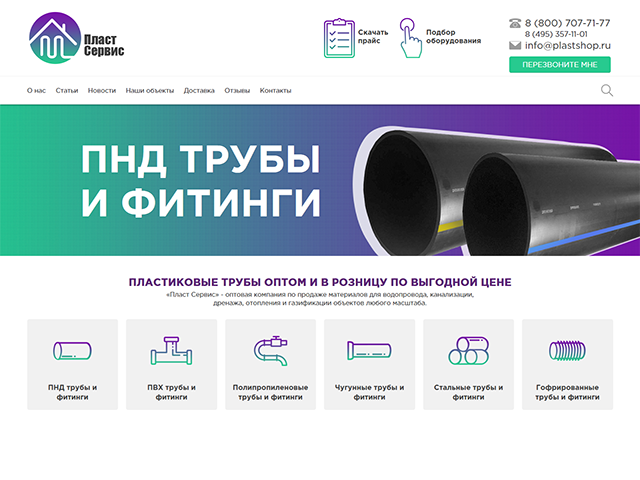Open the О нас menu item
This screenshot has height=480, width=640.
pos(36,91)
